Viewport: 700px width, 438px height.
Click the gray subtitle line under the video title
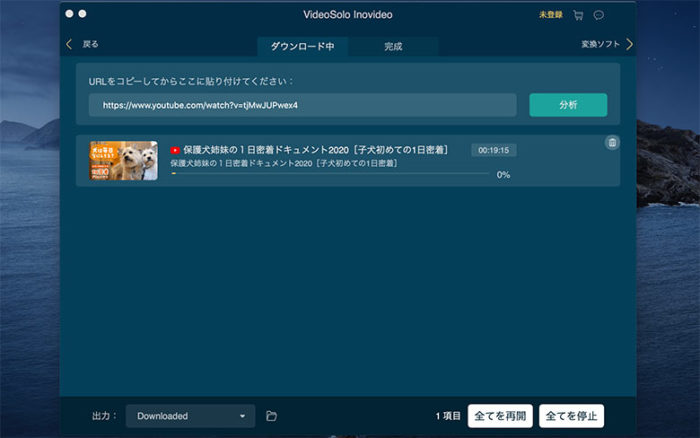point(284,163)
